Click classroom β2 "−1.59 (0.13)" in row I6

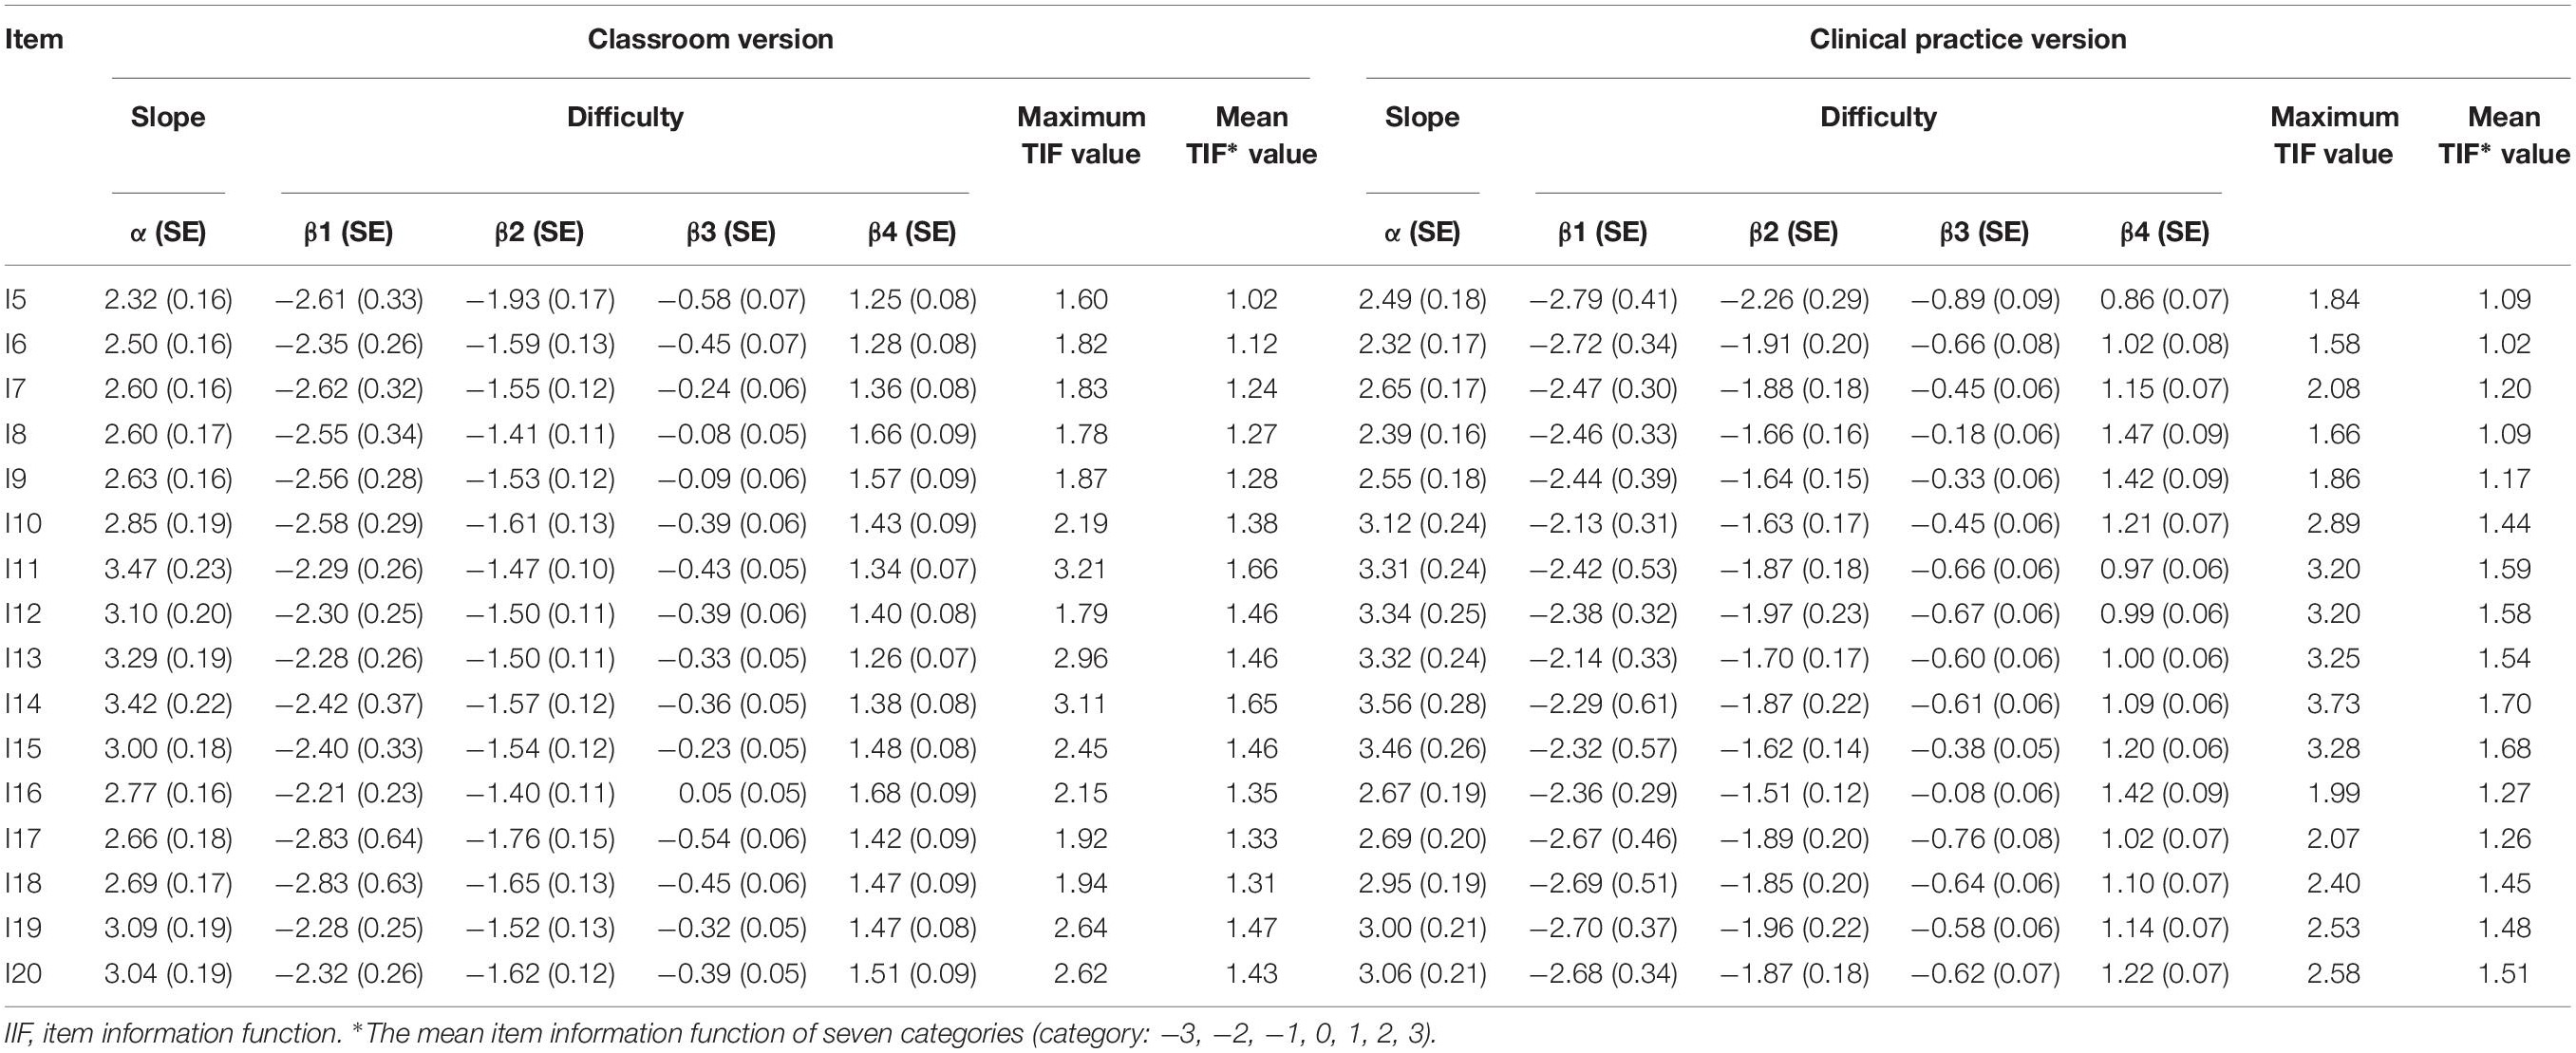pyautogui.click(x=540, y=344)
